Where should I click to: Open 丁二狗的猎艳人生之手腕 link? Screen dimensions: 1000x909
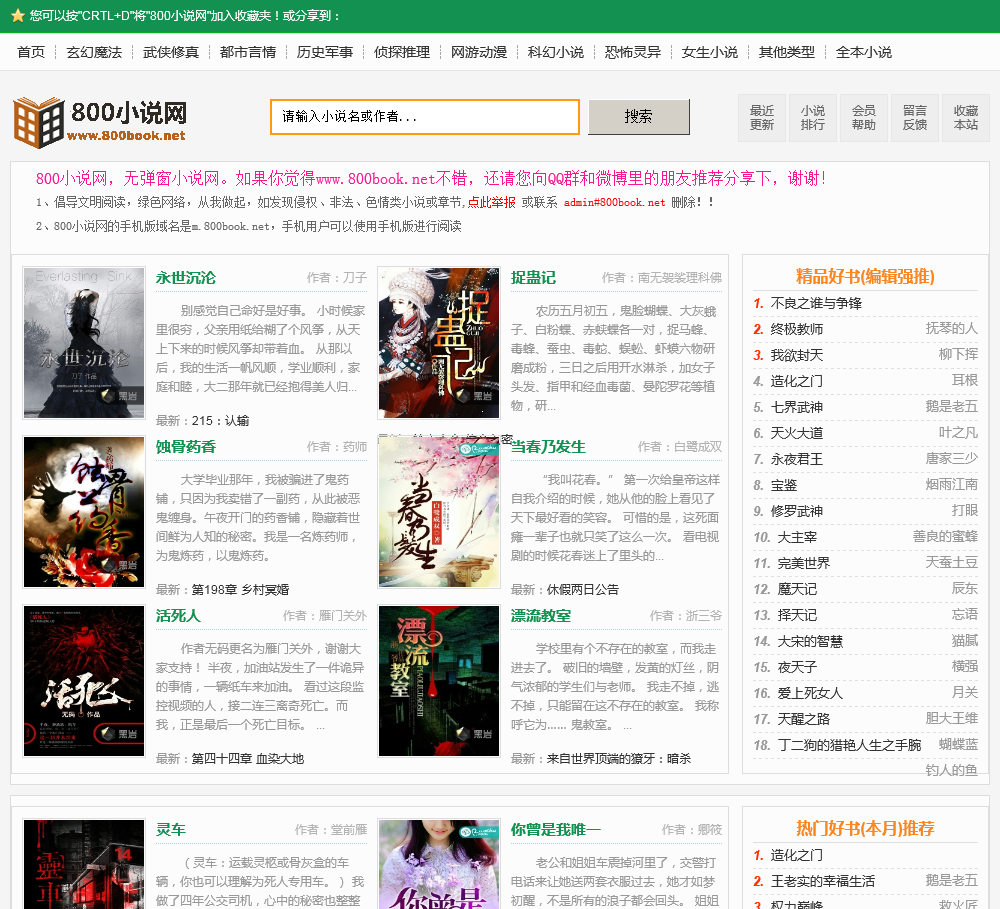[849, 745]
